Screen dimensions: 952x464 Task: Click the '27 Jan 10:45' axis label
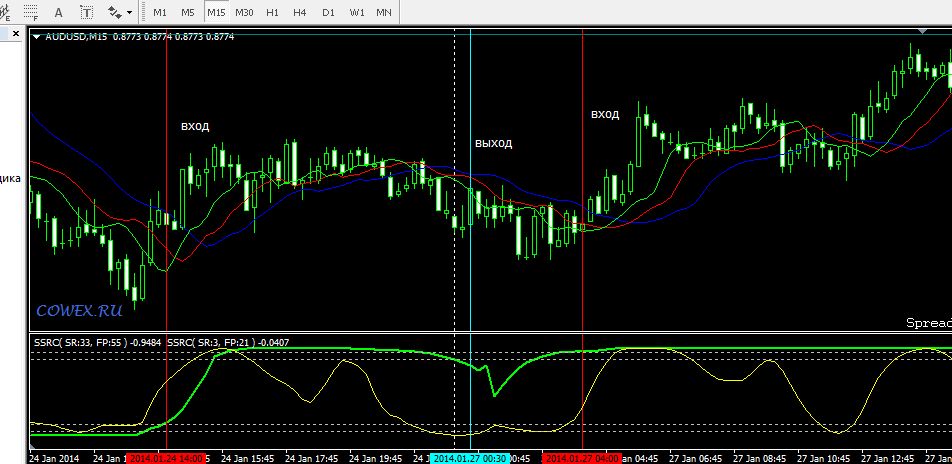(x=824, y=459)
